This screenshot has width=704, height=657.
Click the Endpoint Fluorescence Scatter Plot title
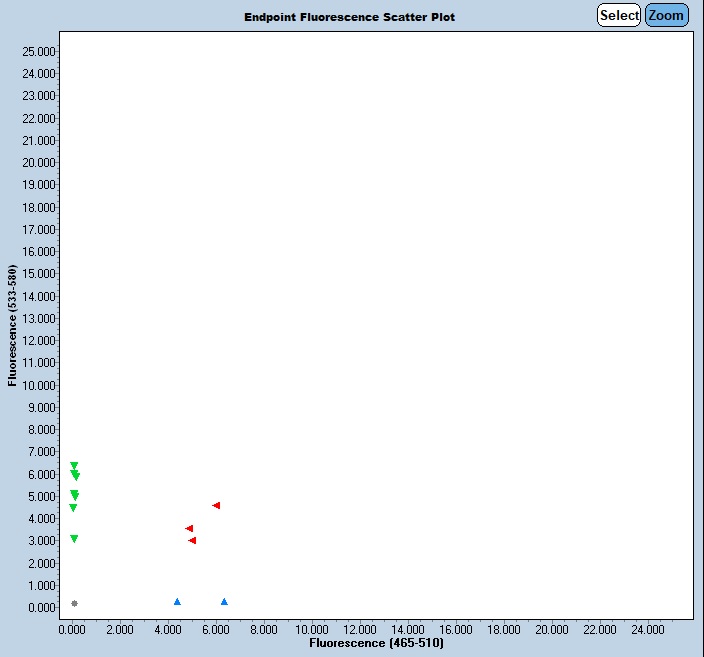349,17
